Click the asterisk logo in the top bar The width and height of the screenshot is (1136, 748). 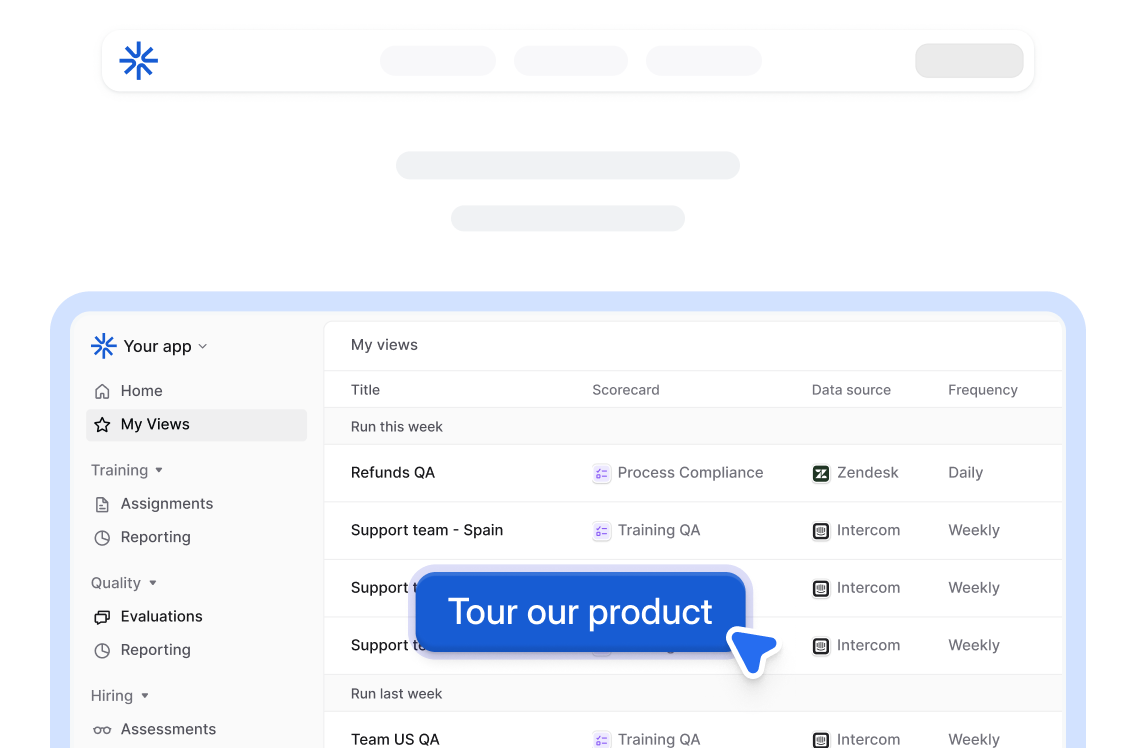tap(138, 60)
